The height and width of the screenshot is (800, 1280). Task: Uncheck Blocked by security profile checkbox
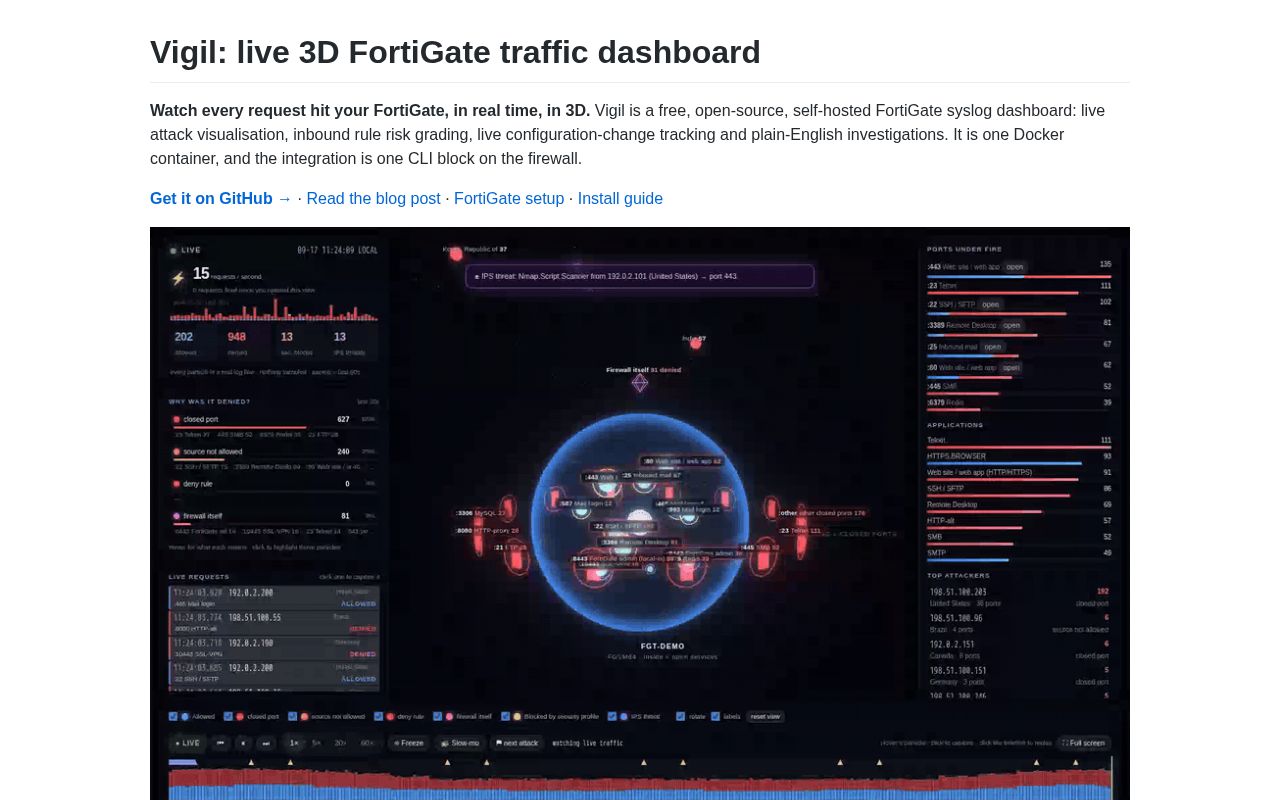coord(504,716)
